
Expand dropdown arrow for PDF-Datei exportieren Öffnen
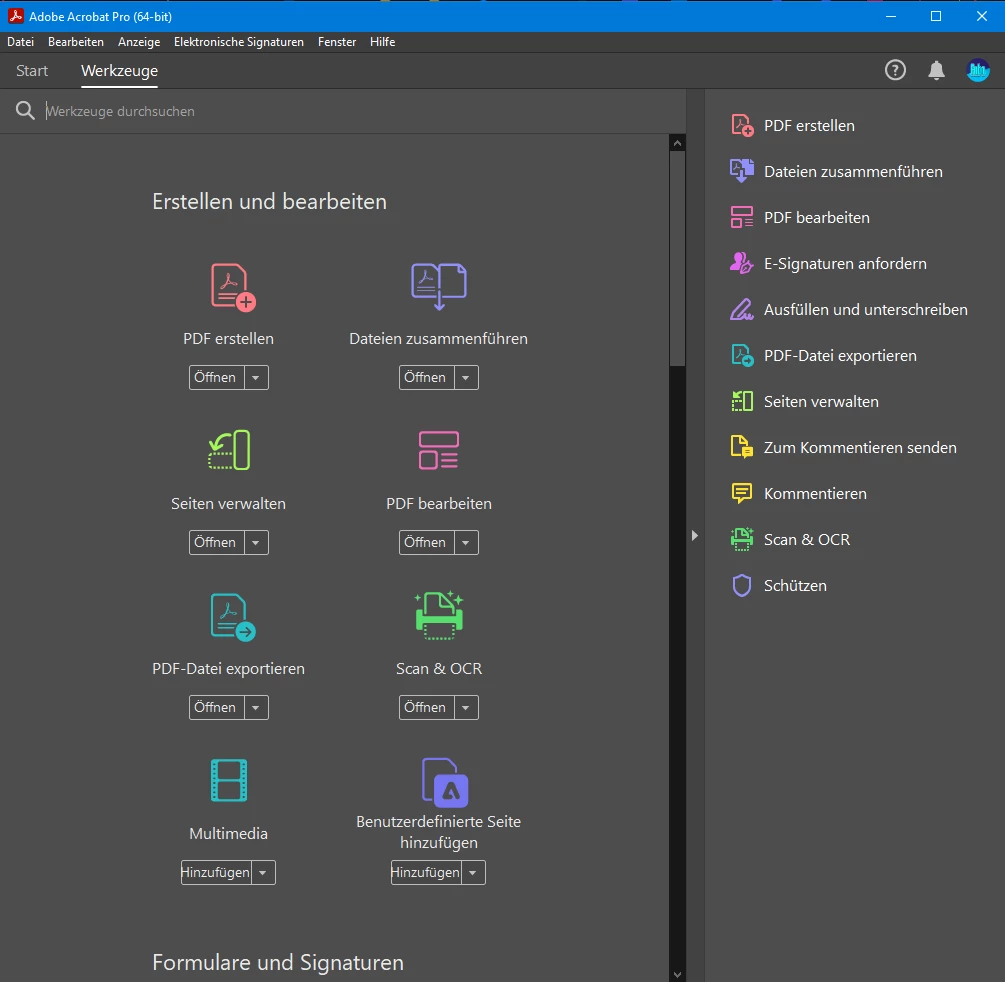[256, 708]
